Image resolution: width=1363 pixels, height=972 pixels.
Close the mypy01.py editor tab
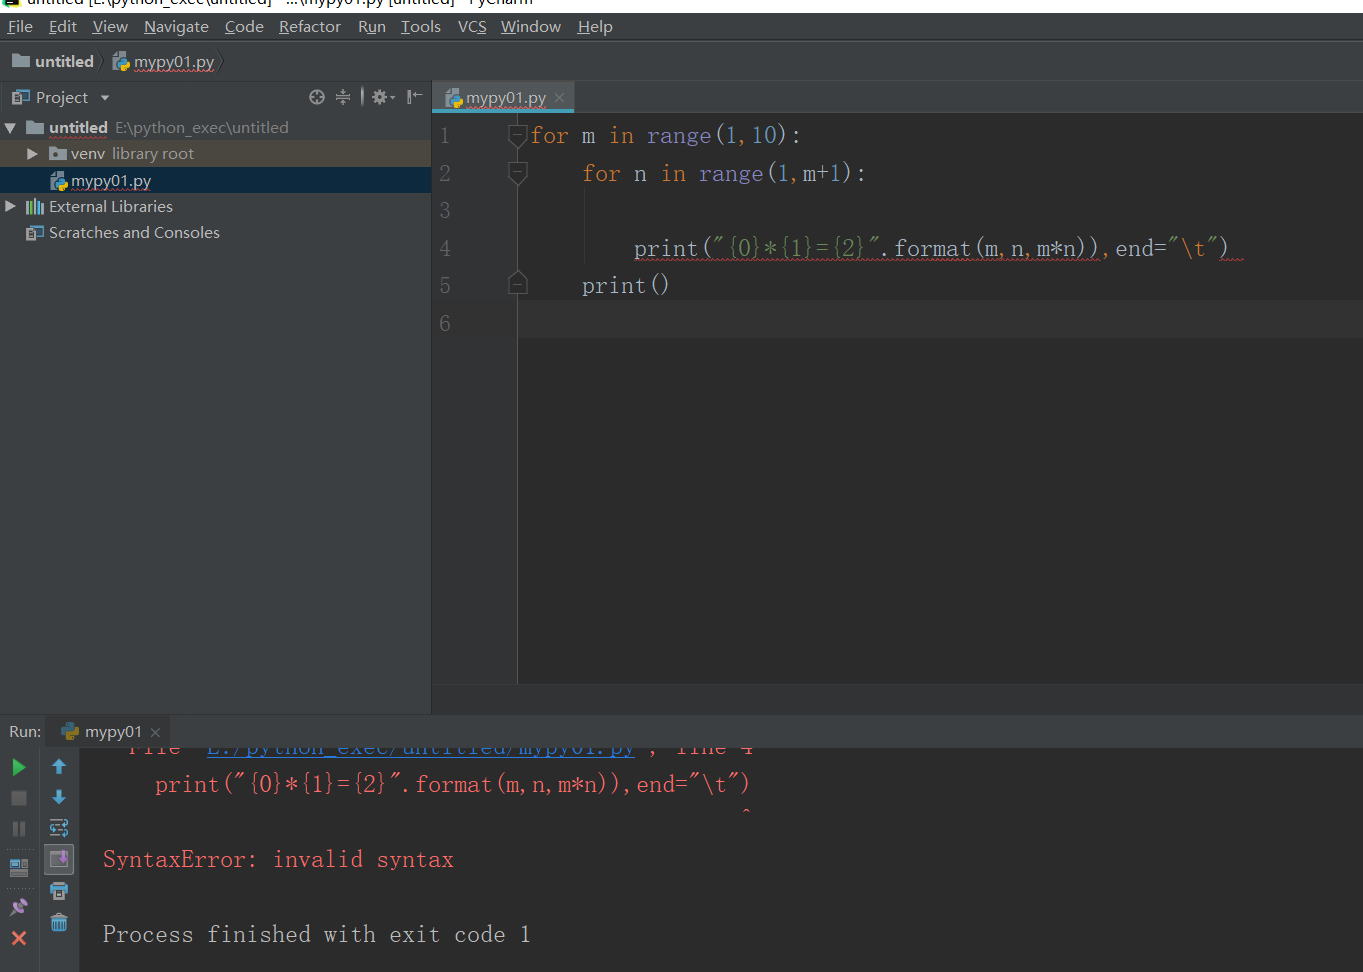(x=559, y=98)
